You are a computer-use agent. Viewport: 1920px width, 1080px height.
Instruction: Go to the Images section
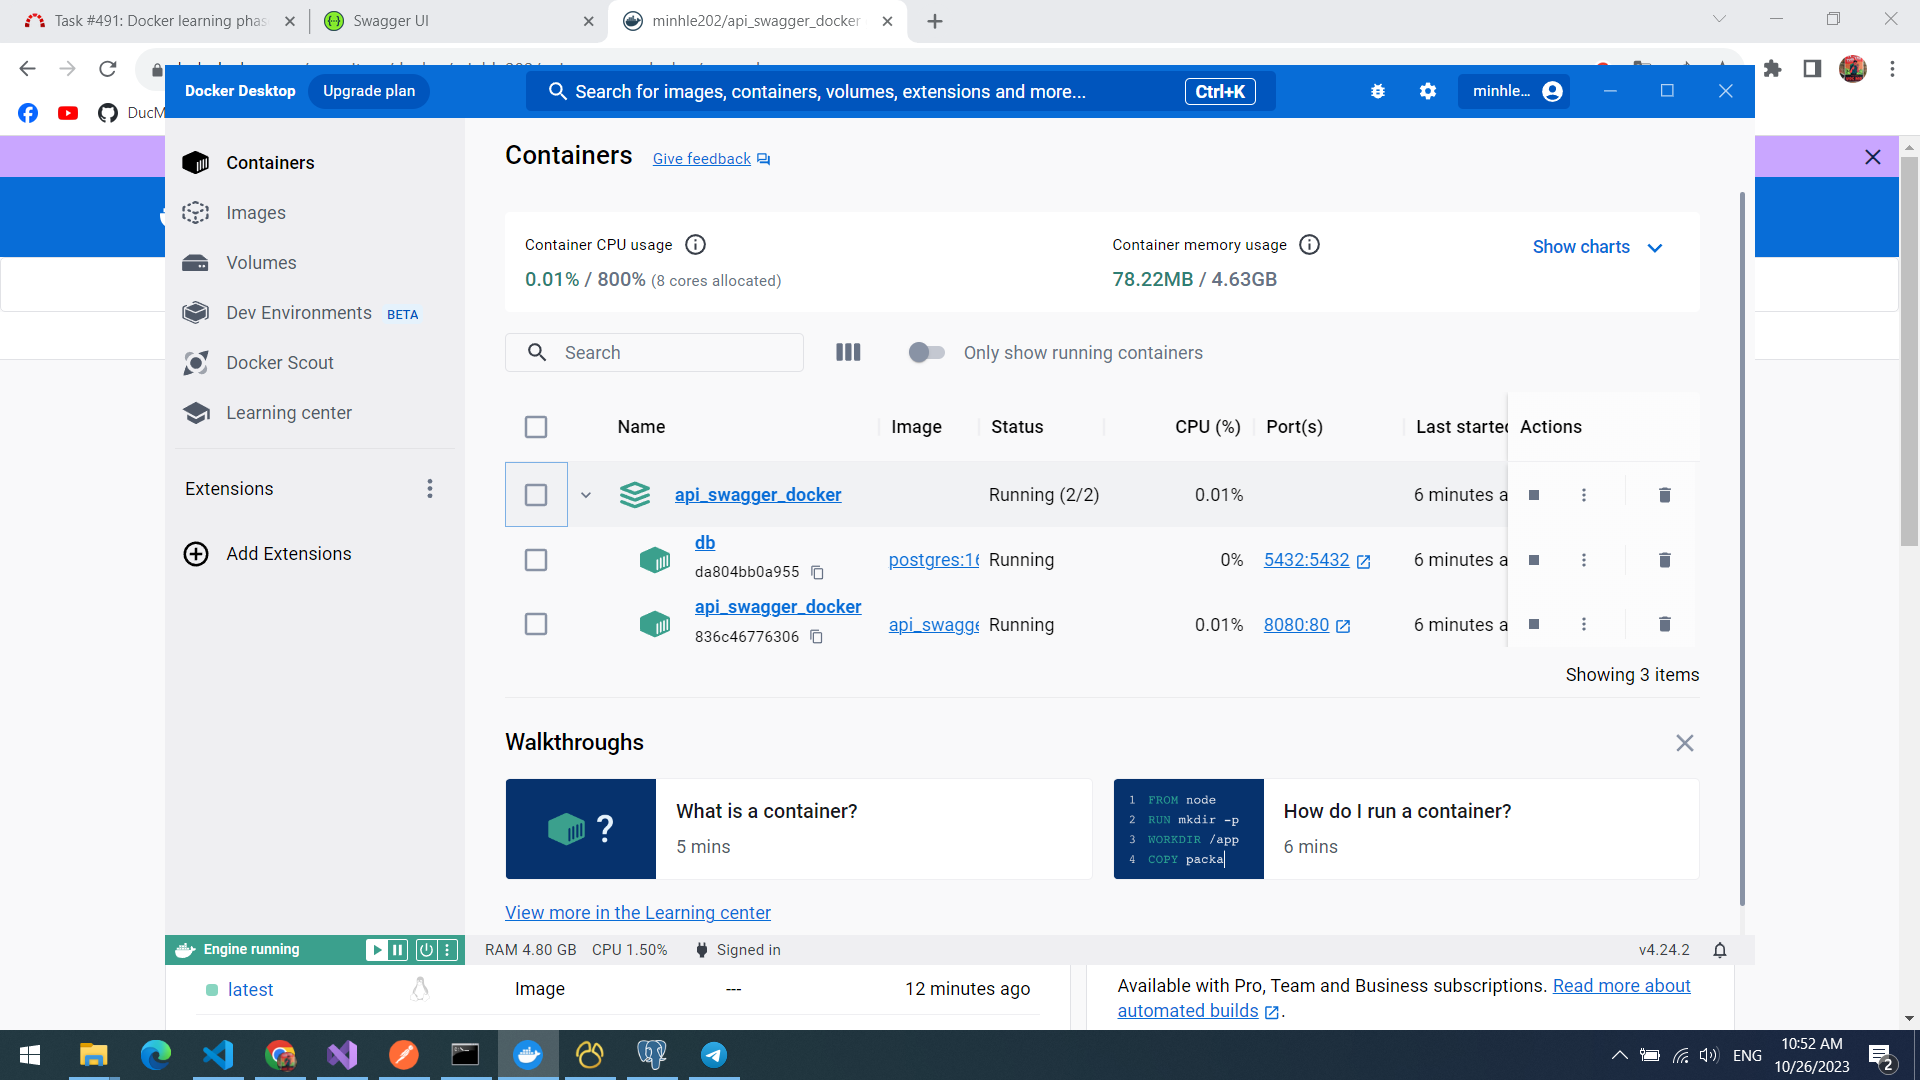[x=255, y=213]
